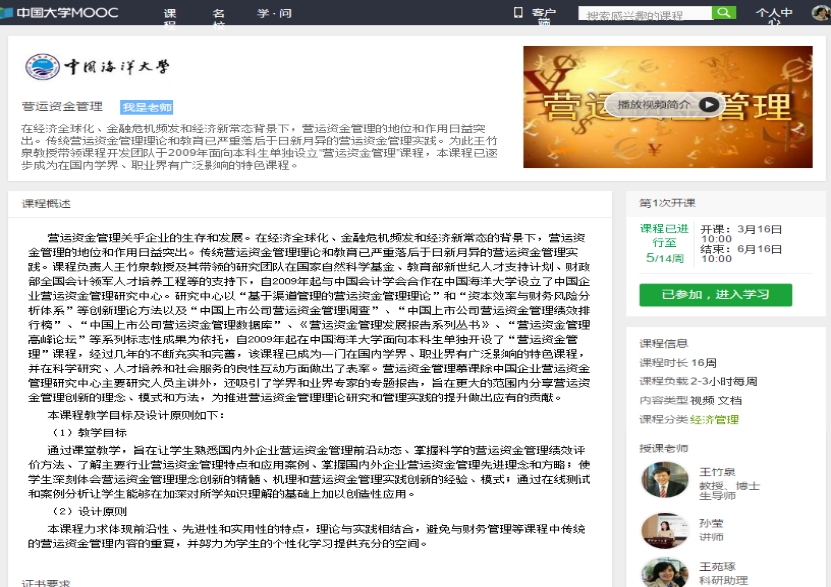Open the 名校 menu in navigation
This screenshot has height=587, width=831.
(219, 14)
